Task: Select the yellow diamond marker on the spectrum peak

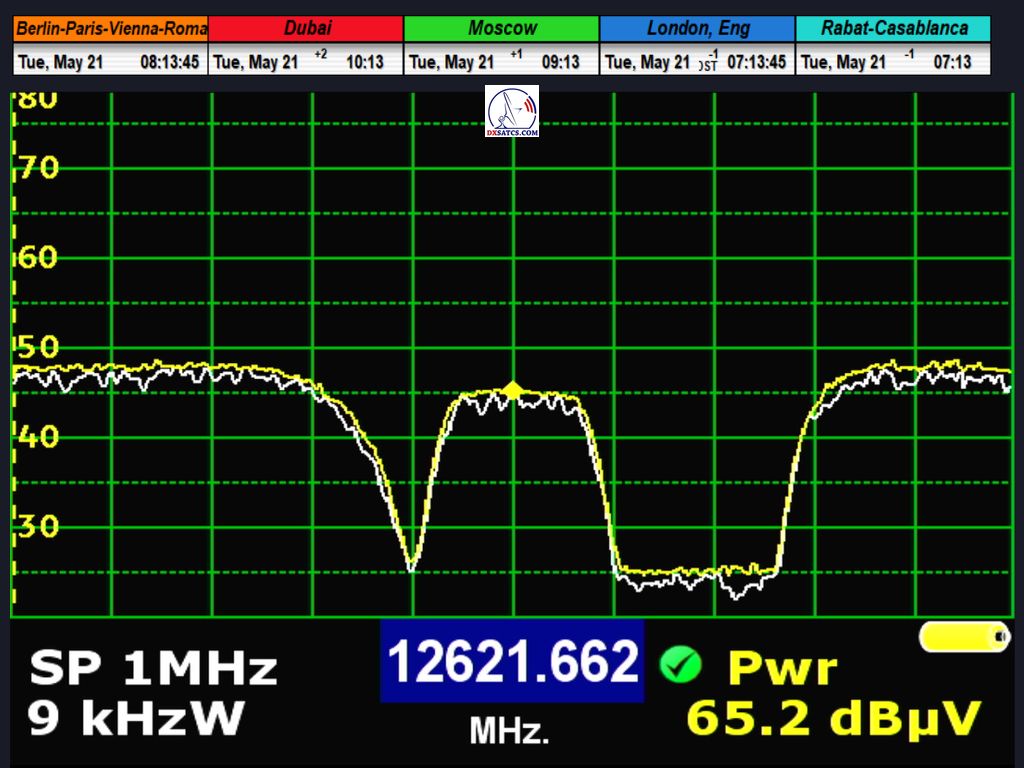Action: click(x=513, y=390)
